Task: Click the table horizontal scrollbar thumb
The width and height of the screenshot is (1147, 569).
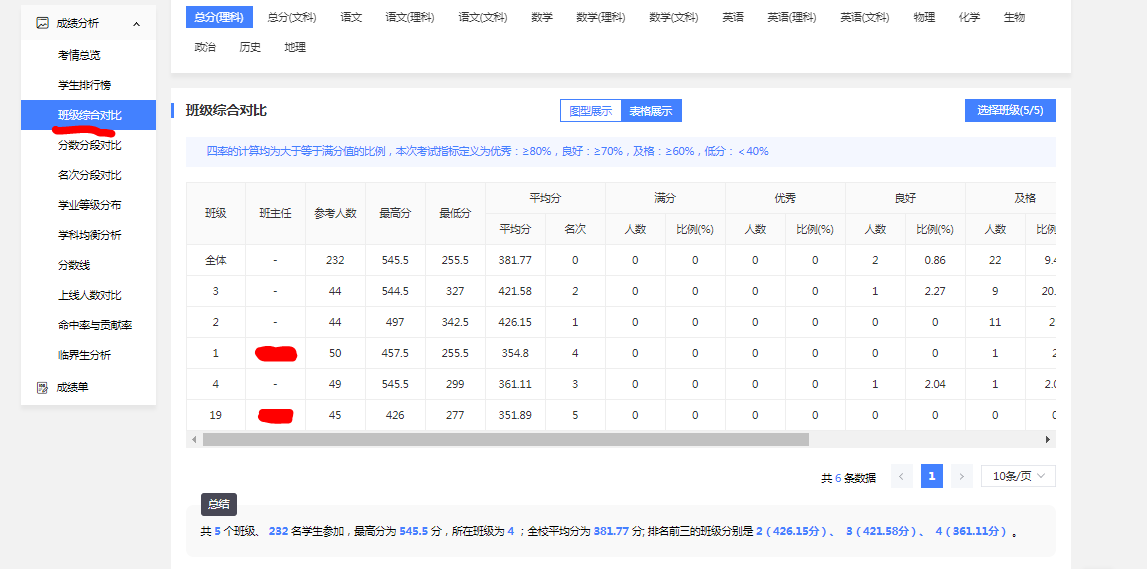Action: [505, 439]
